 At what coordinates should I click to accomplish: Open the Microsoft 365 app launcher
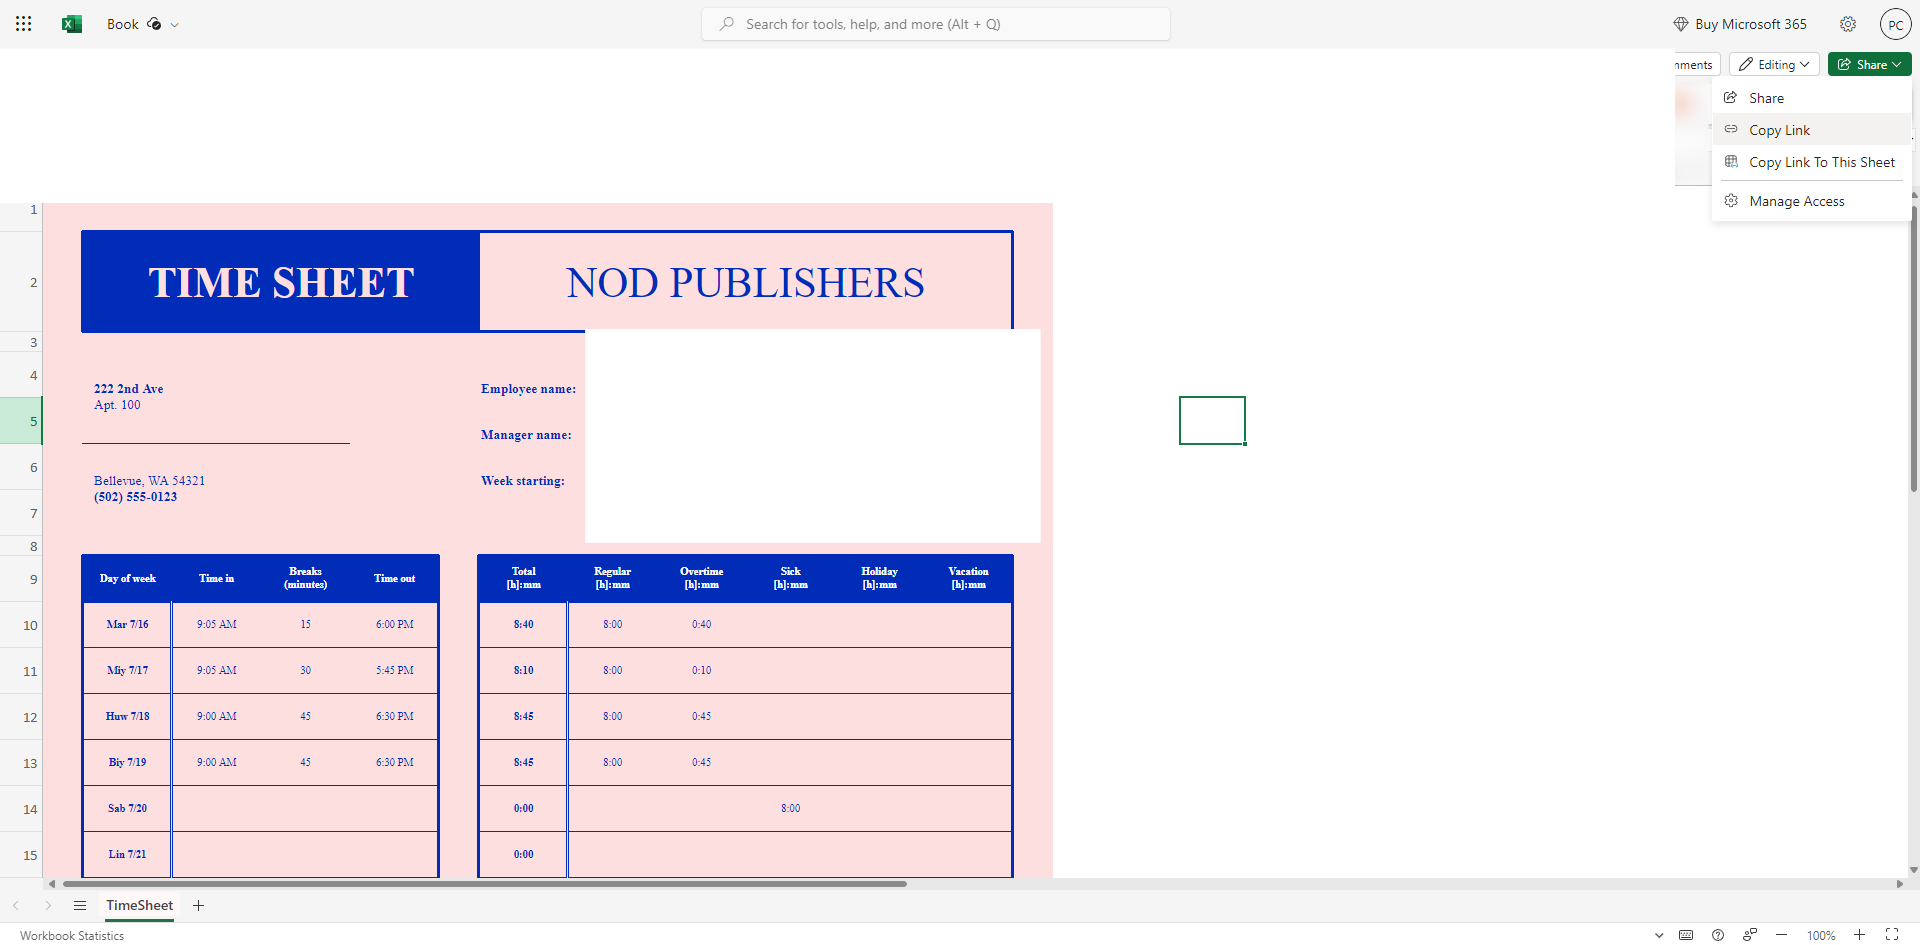pos(23,24)
